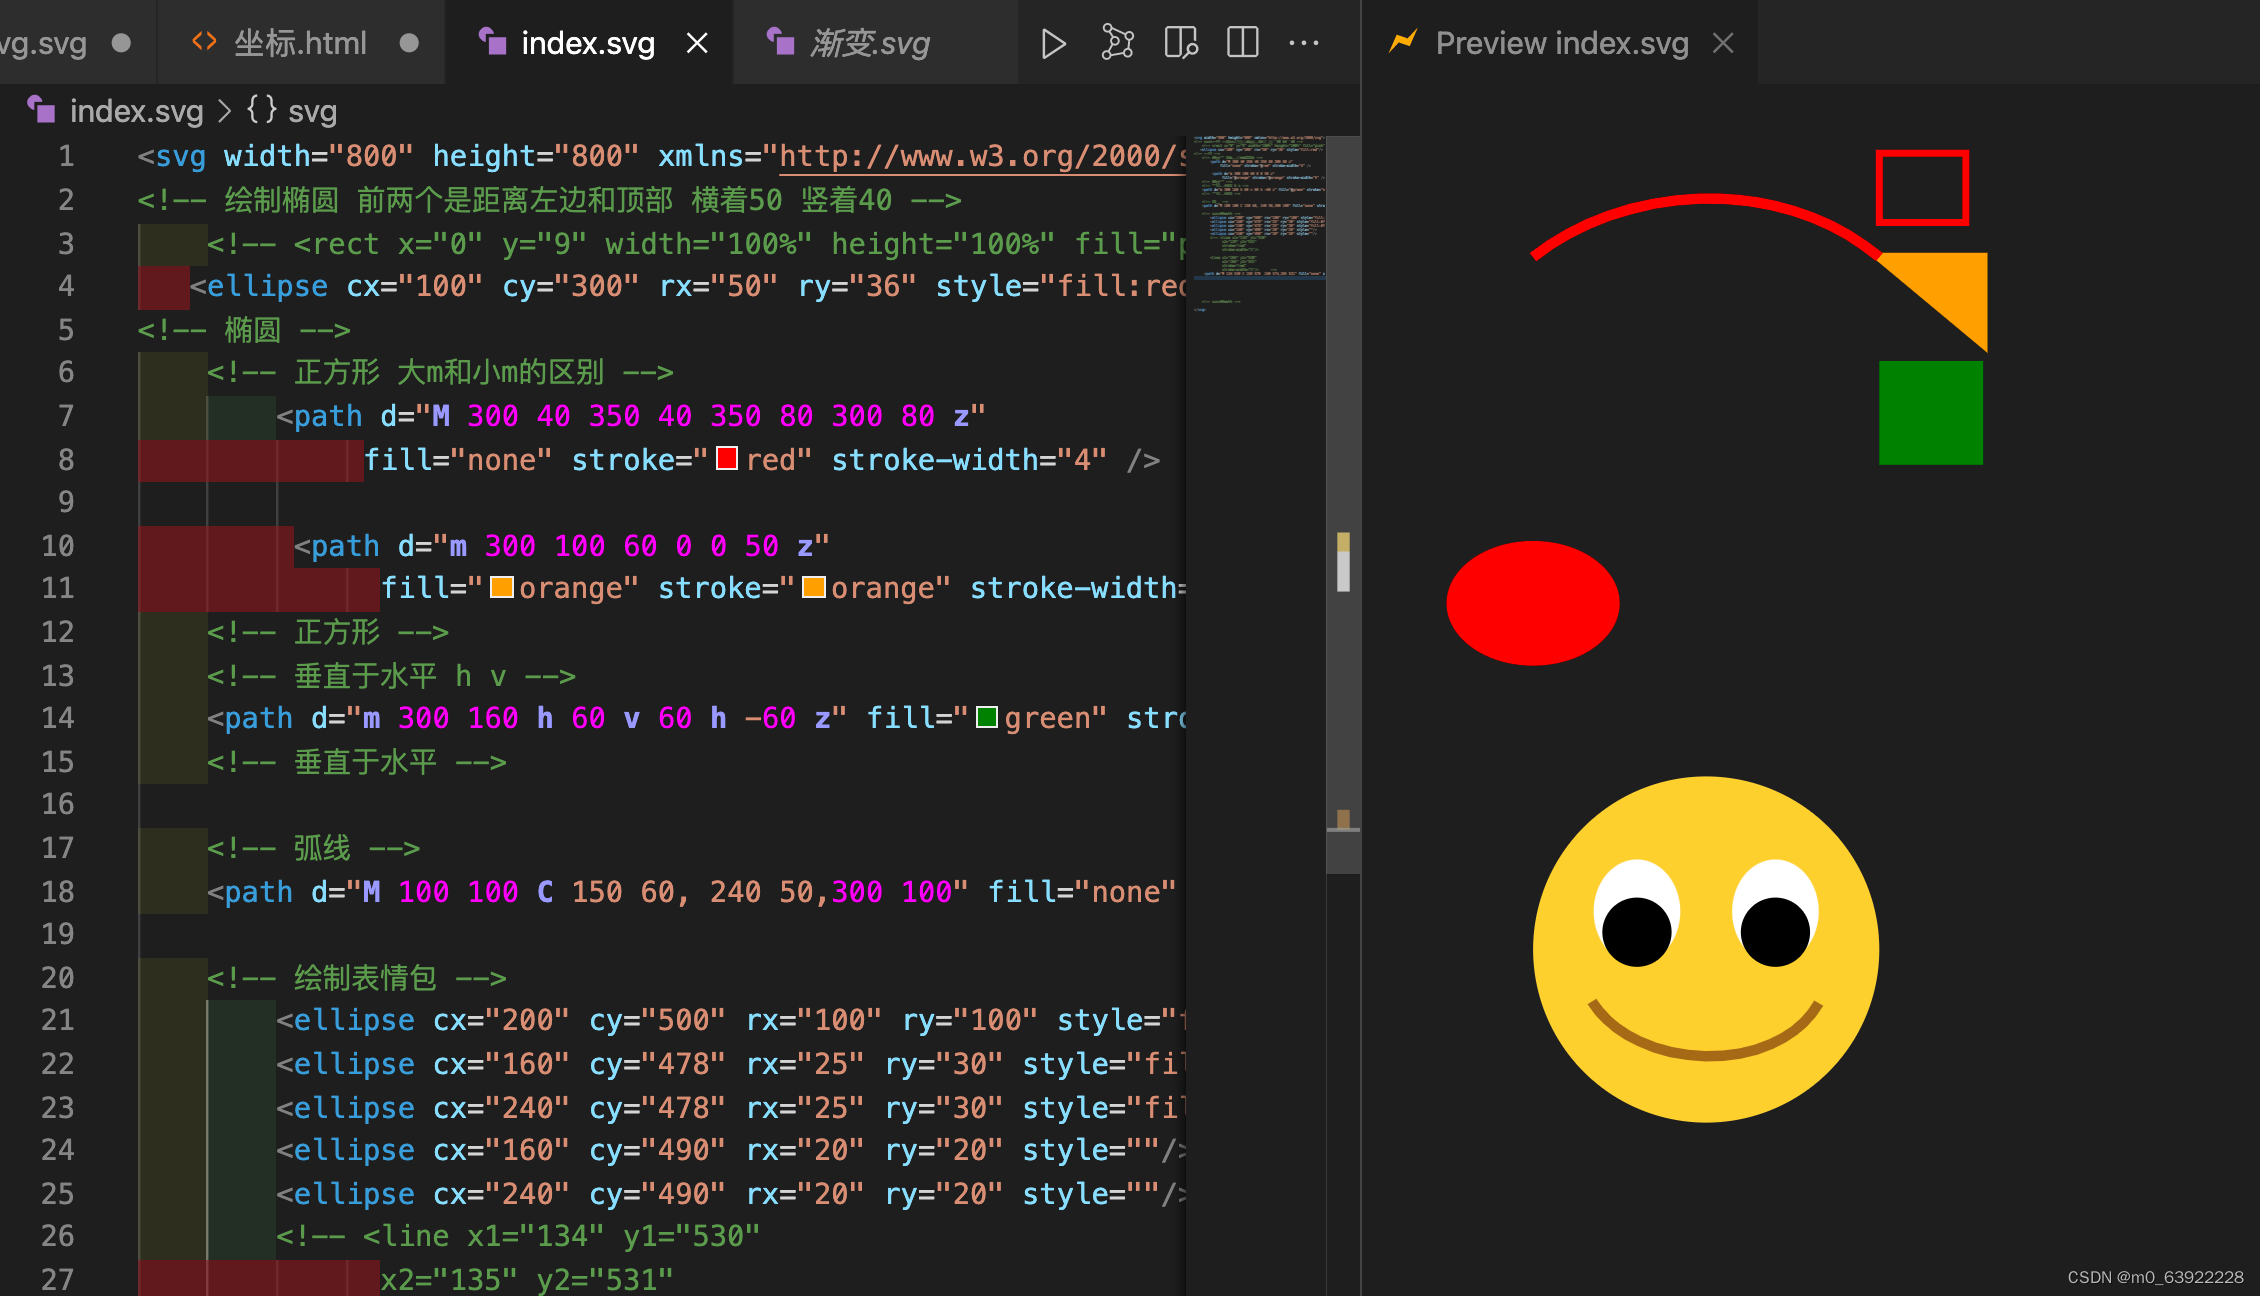Image resolution: width=2260 pixels, height=1296 pixels.
Task: Click the red stroke color swatch
Action: [727, 459]
